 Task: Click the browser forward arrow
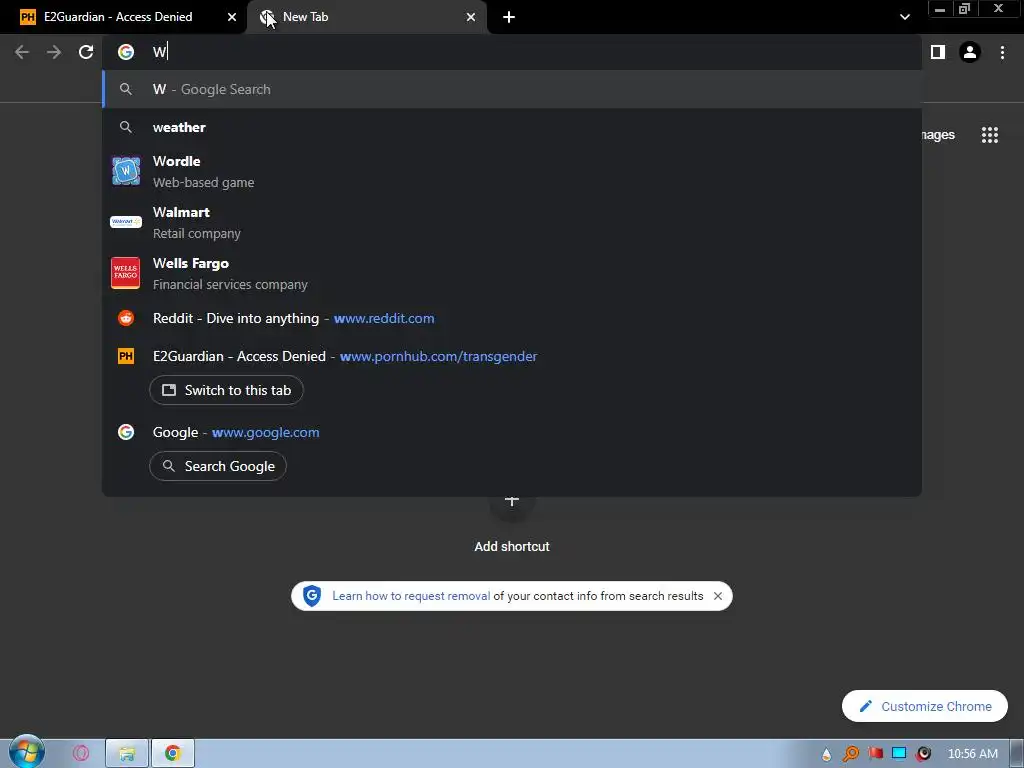point(54,52)
